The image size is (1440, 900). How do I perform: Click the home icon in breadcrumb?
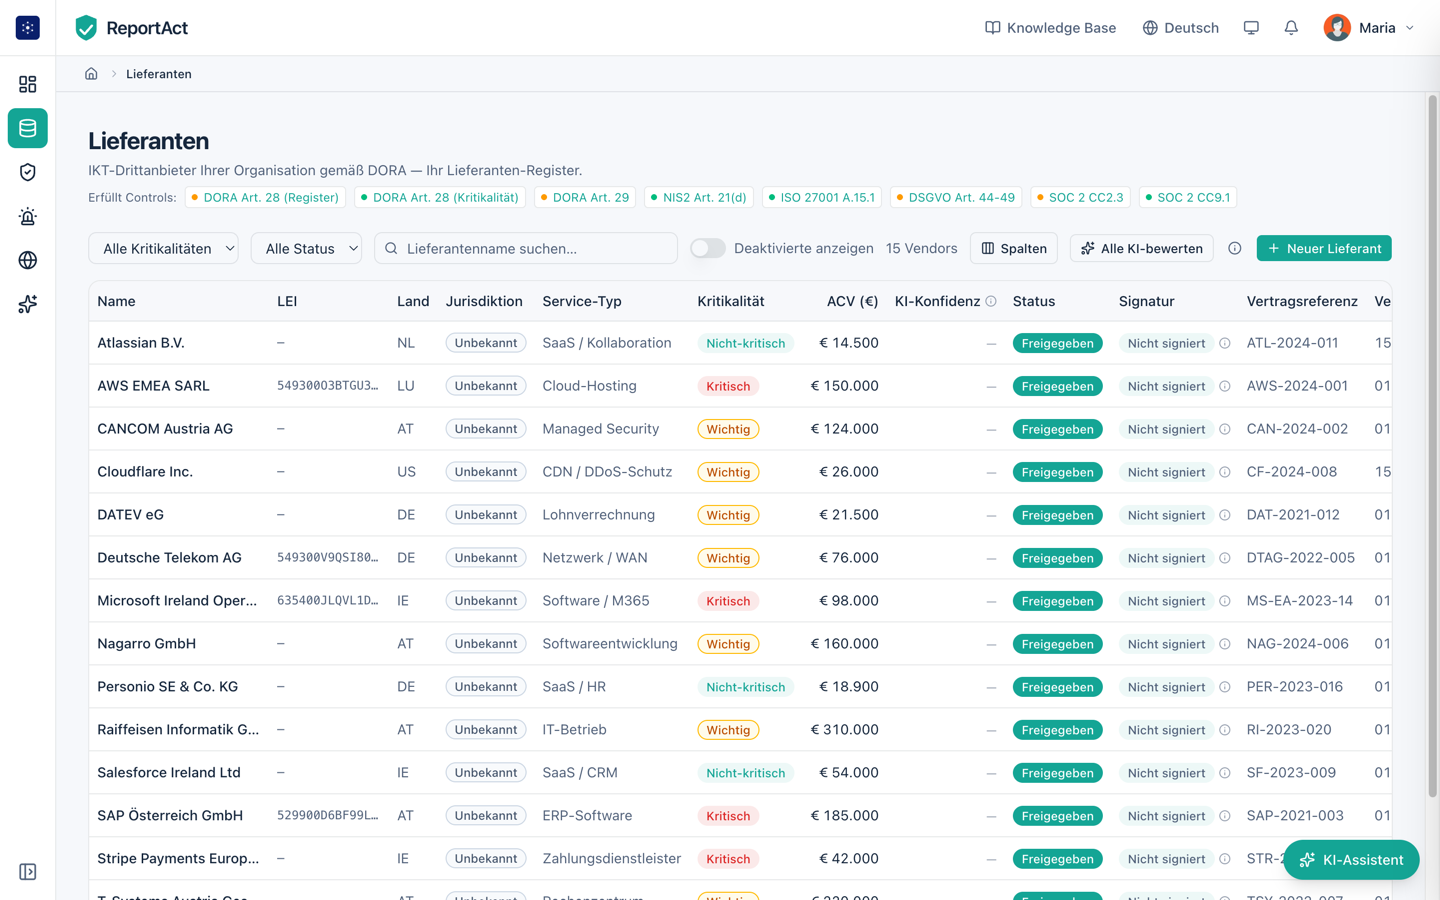click(91, 74)
